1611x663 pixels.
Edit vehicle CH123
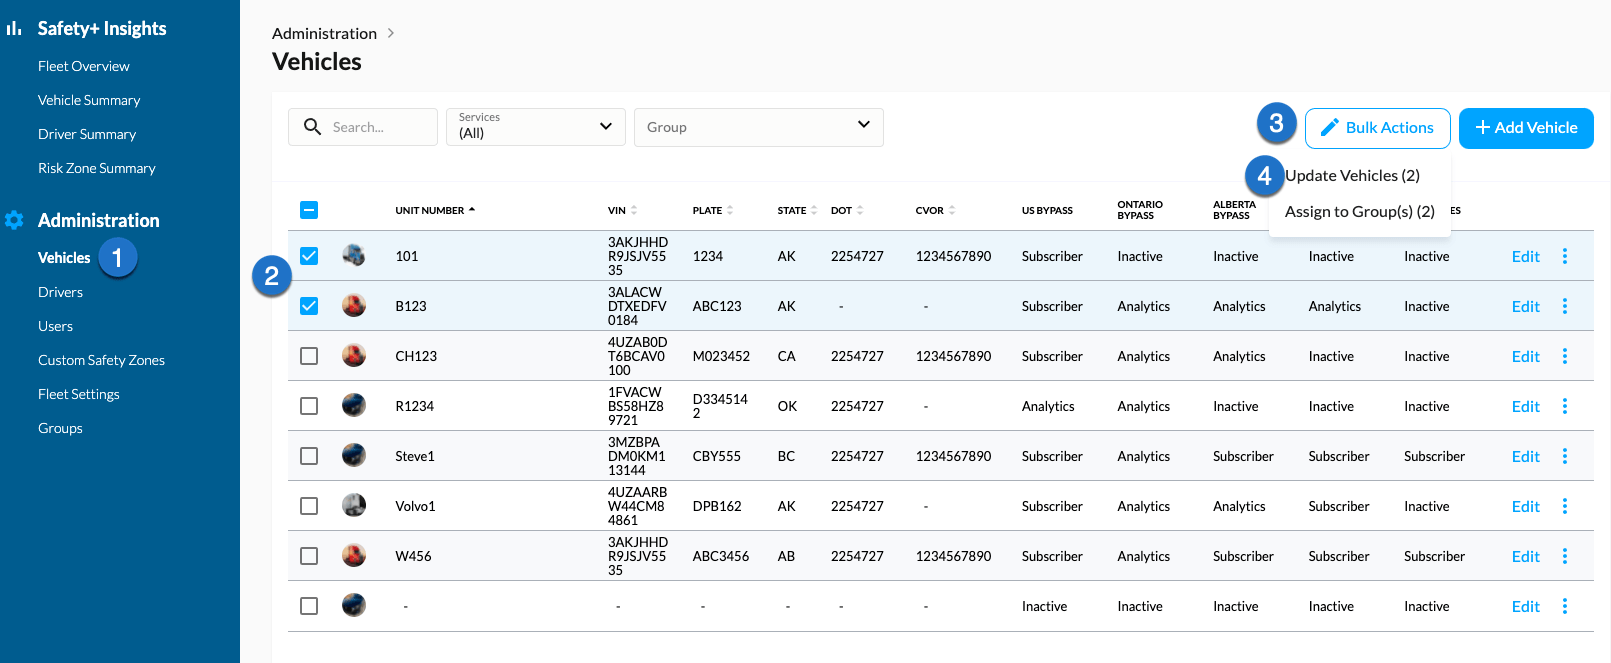pos(1526,356)
